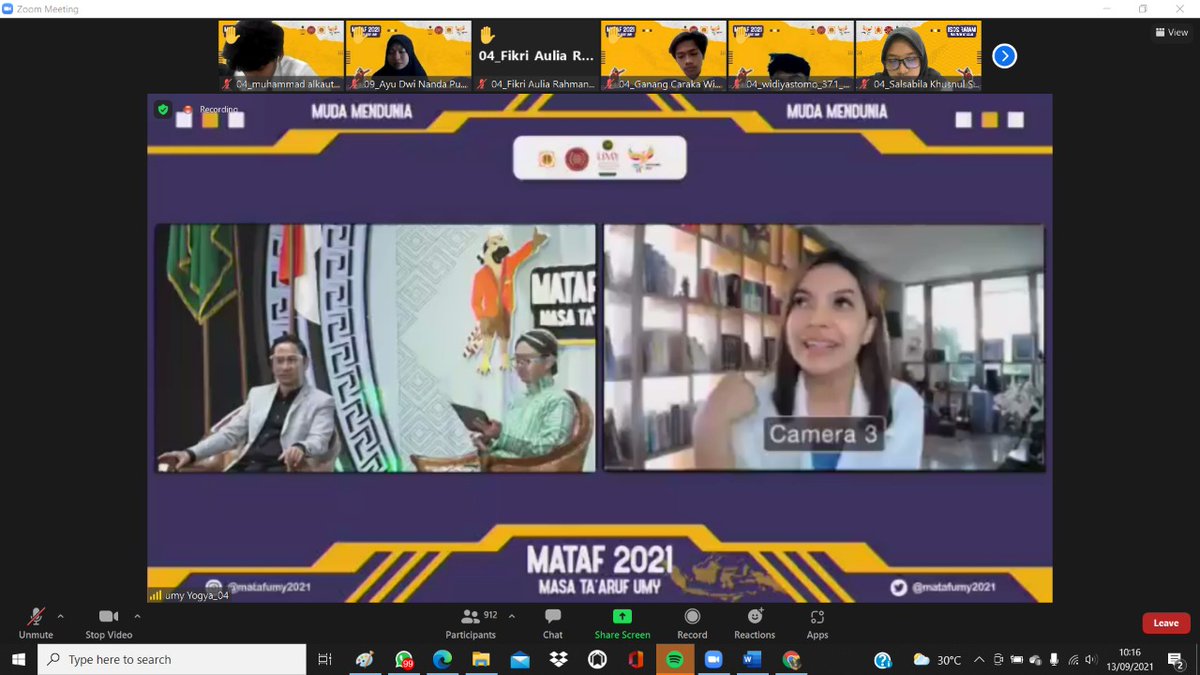Open WhatsApp from the taskbar
The width and height of the screenshot is (1200, 675).
coord(404,660)
